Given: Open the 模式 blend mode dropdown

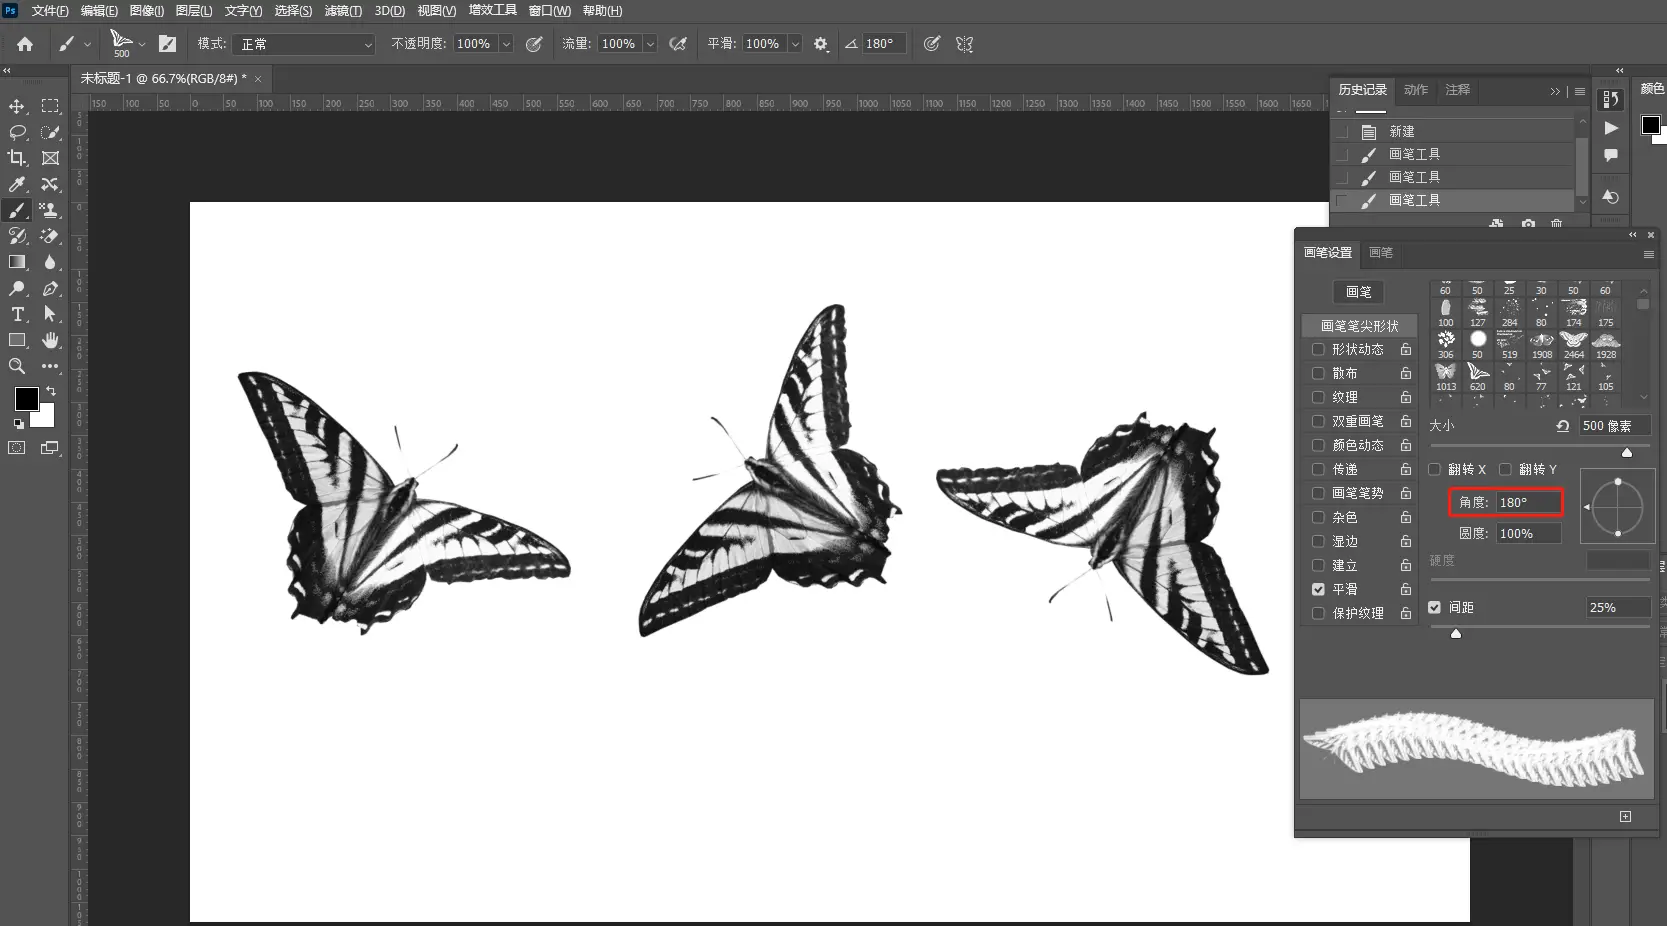Looking at the screenshot, I should [x=304, y=44].
